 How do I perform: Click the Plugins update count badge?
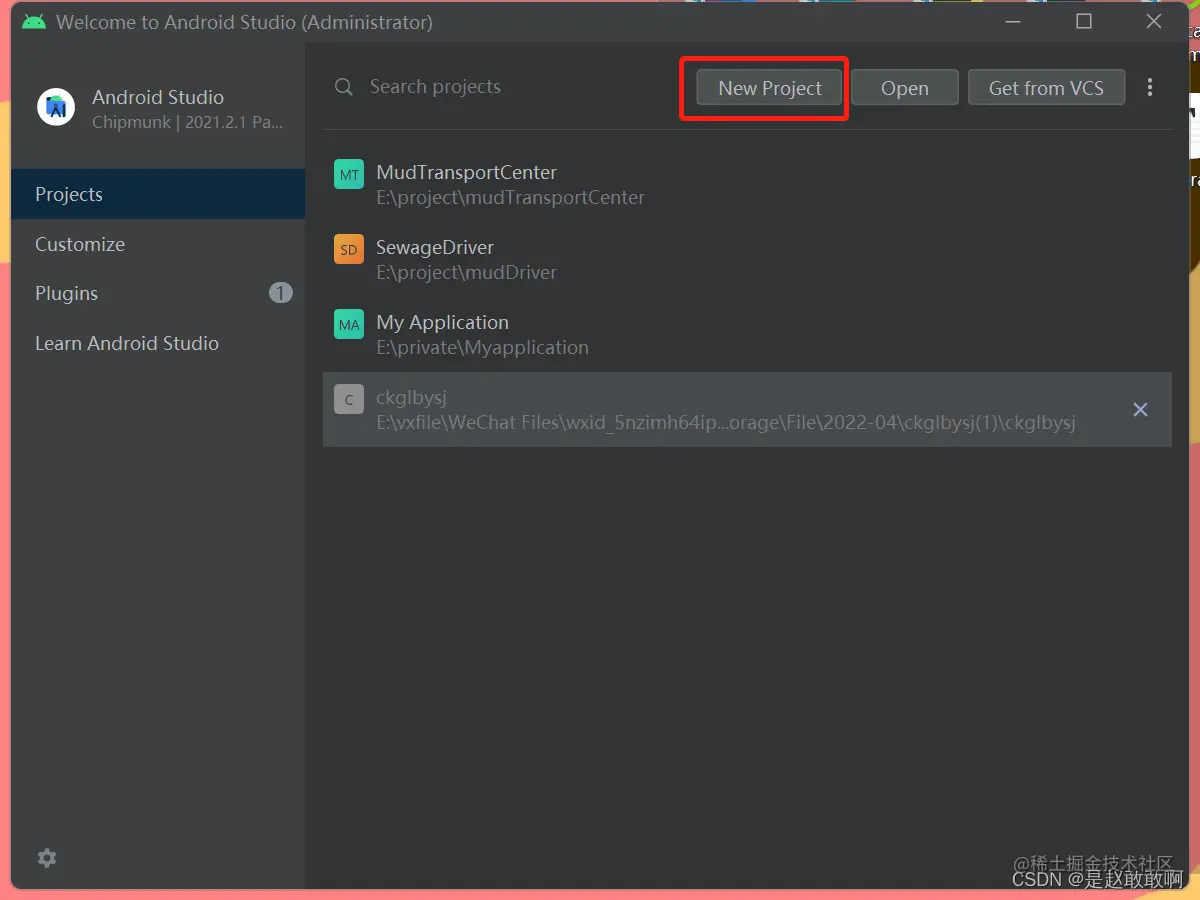(281, 293)
